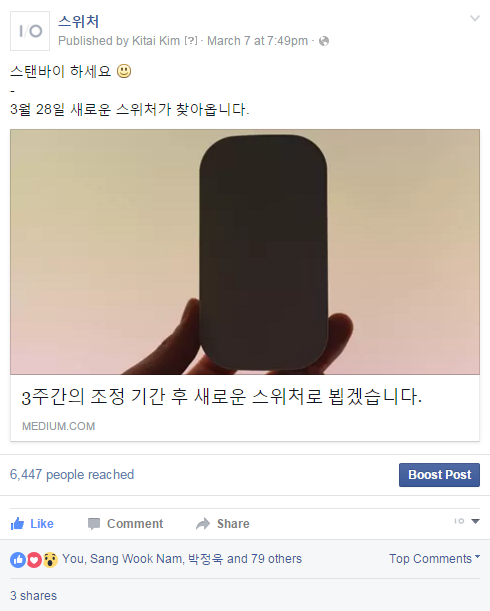Expand the post-as identity selector arrow

tap(475, 521)
